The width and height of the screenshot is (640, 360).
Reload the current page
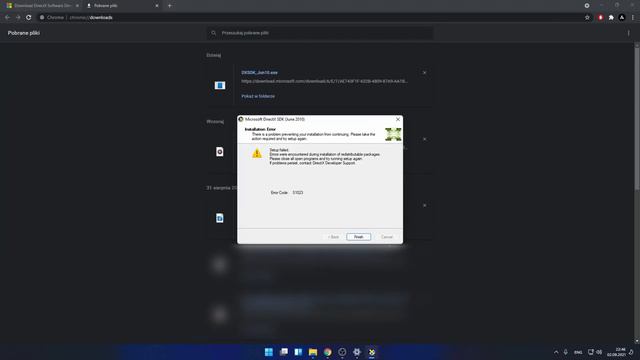click(x=29, y=18)
